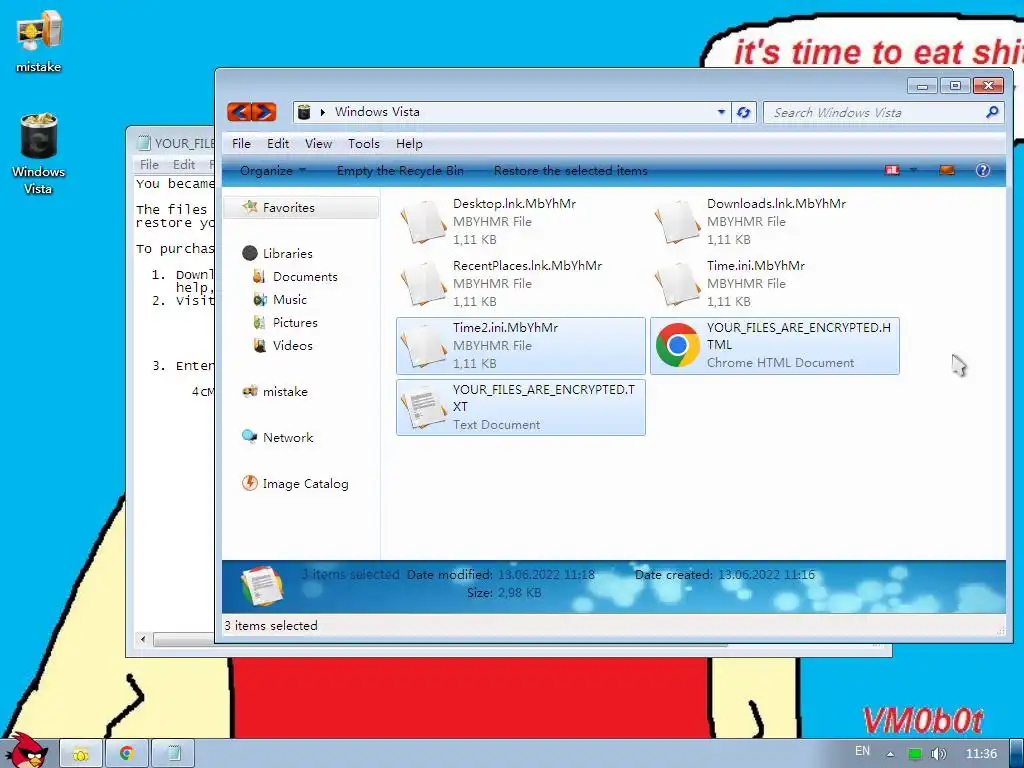Screen dimensions: 1024x768
Task: Select the RecentPlaces.lnk.MbYhMr file icon
Action: (x=423, y=284)
